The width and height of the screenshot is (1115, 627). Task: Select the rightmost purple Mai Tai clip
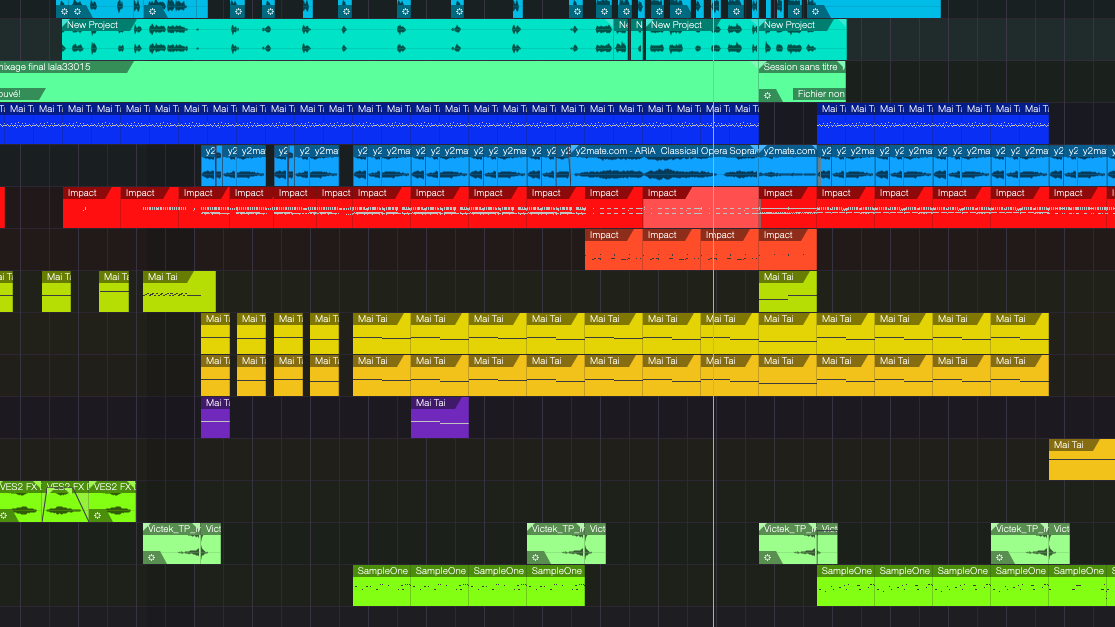(x=439, y=418)
